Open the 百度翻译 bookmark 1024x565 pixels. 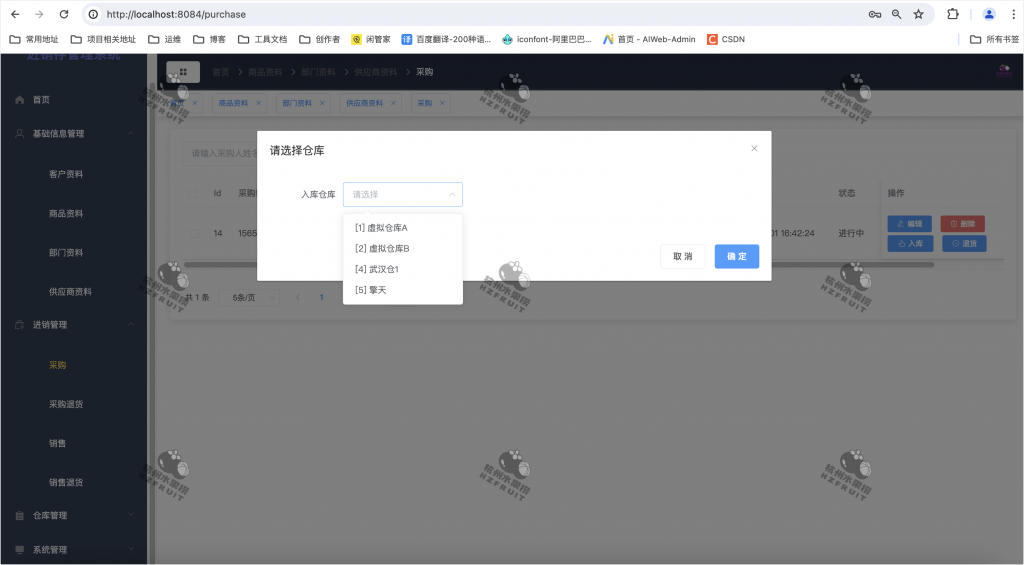[x=446, y=39]
